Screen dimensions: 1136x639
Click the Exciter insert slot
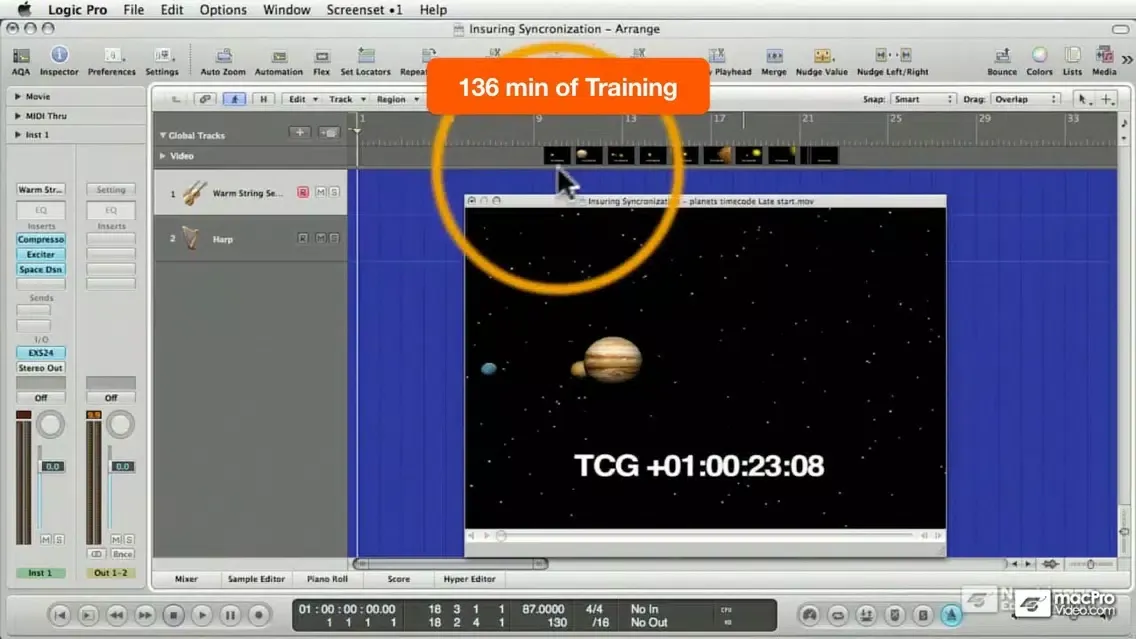tap(41, 254)
